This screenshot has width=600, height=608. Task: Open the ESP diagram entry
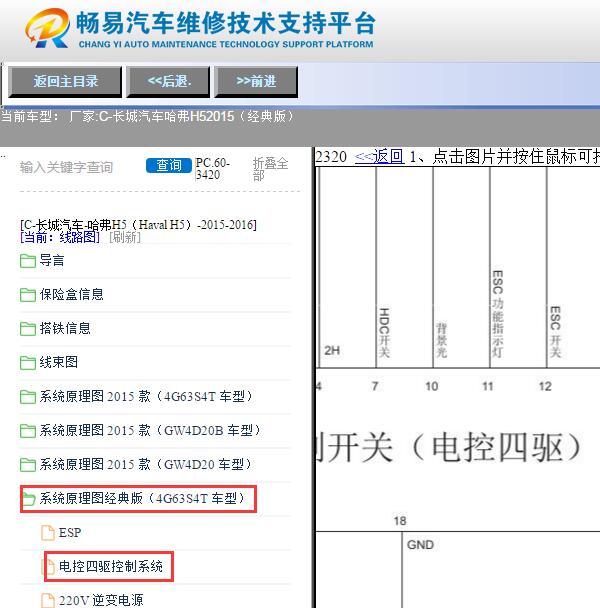pyautogui.click(x=70, y=532)
